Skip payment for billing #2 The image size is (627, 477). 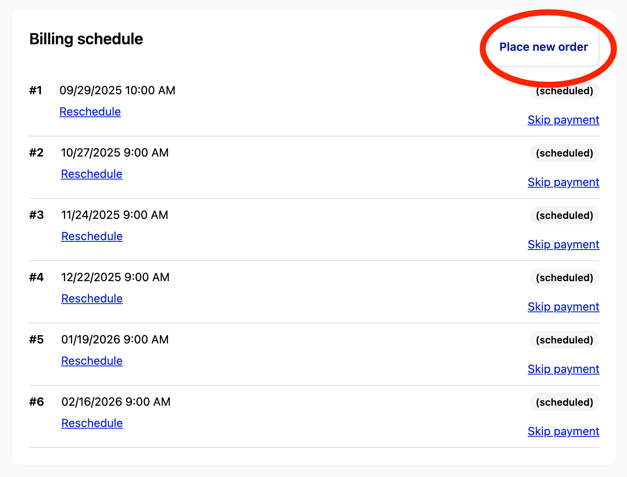coord(563,182)
